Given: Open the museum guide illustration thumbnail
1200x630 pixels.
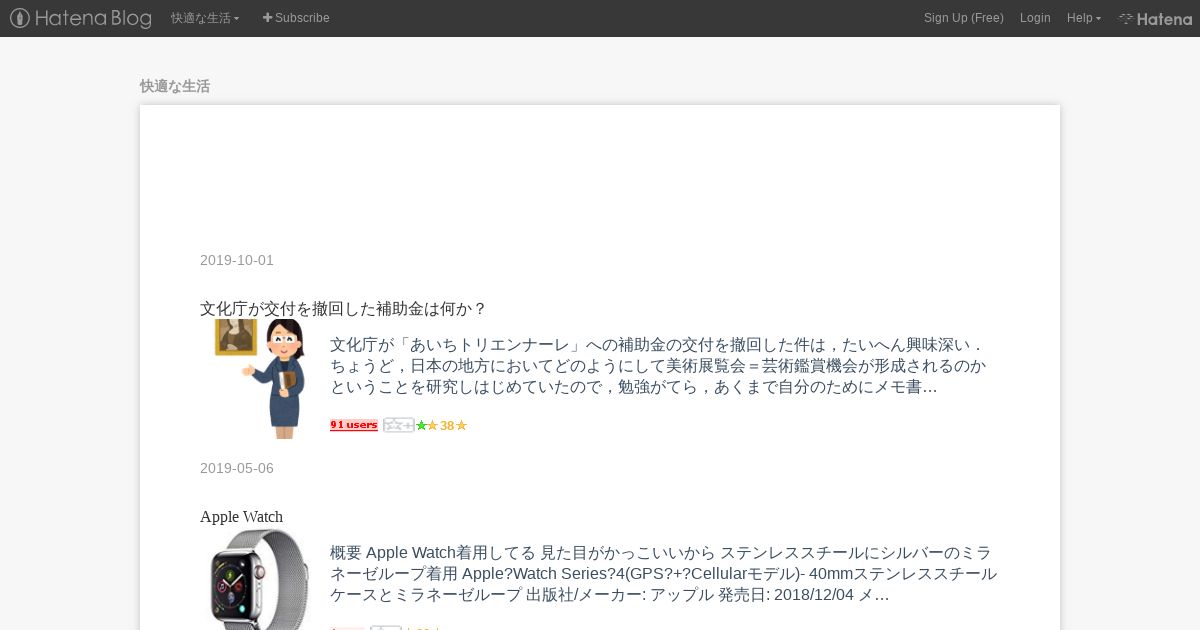Looking at the screenshot, I should tap(260, 379).
